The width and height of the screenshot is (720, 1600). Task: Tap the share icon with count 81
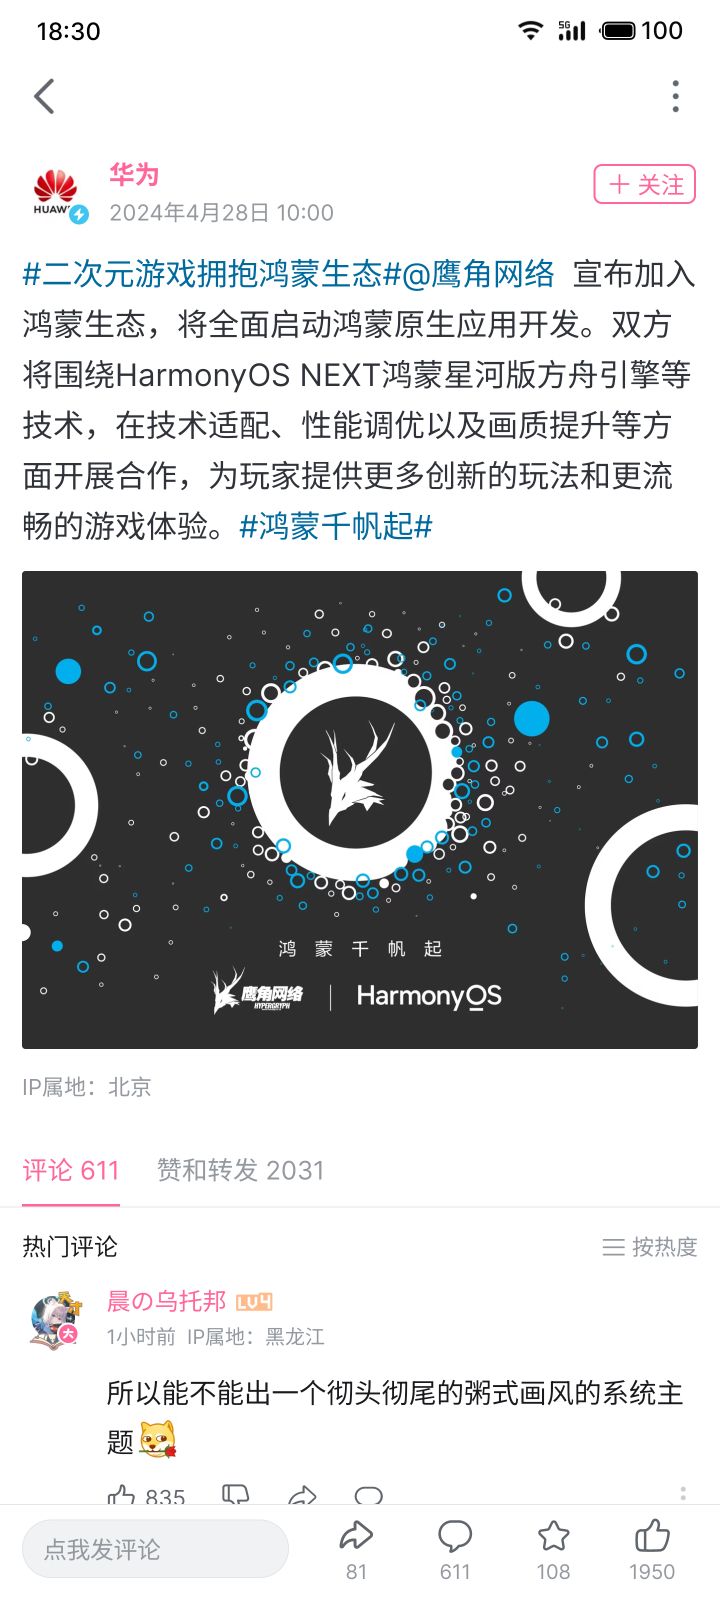tap(356, 1550)
